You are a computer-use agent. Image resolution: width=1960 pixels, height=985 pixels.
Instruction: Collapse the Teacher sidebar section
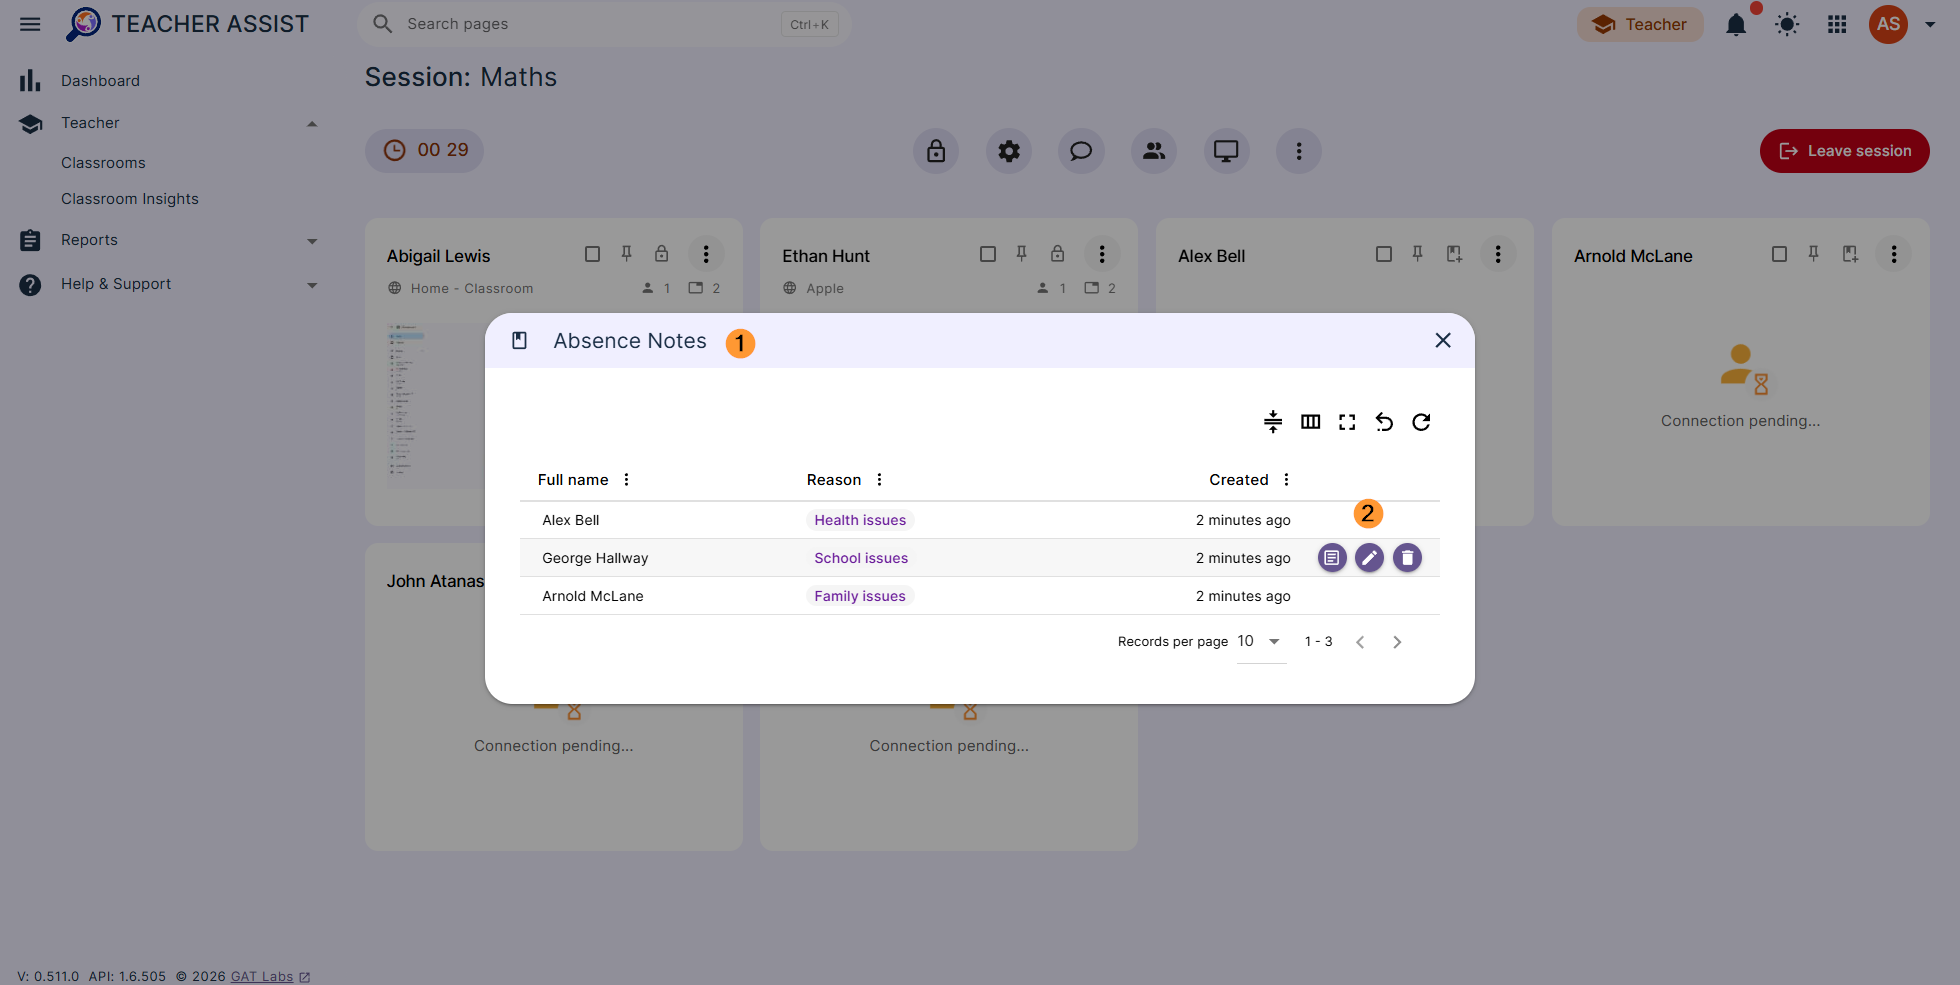click(312, 124)
